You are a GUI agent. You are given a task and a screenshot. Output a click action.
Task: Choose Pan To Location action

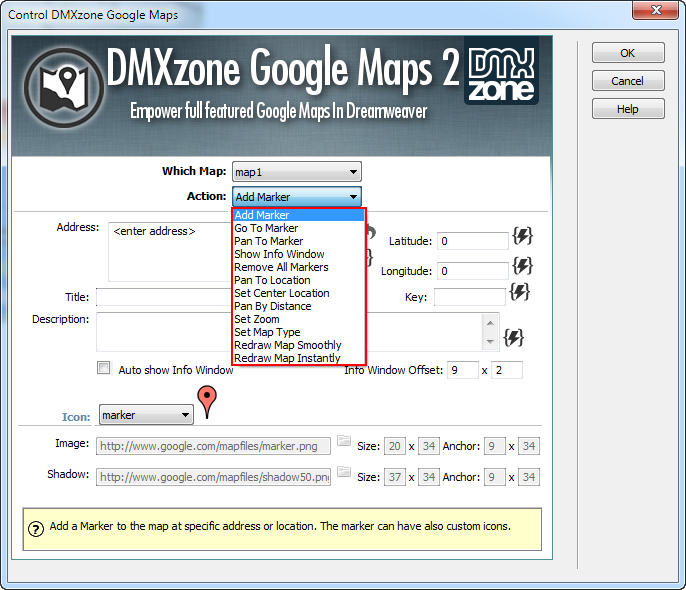click(299, 280)
